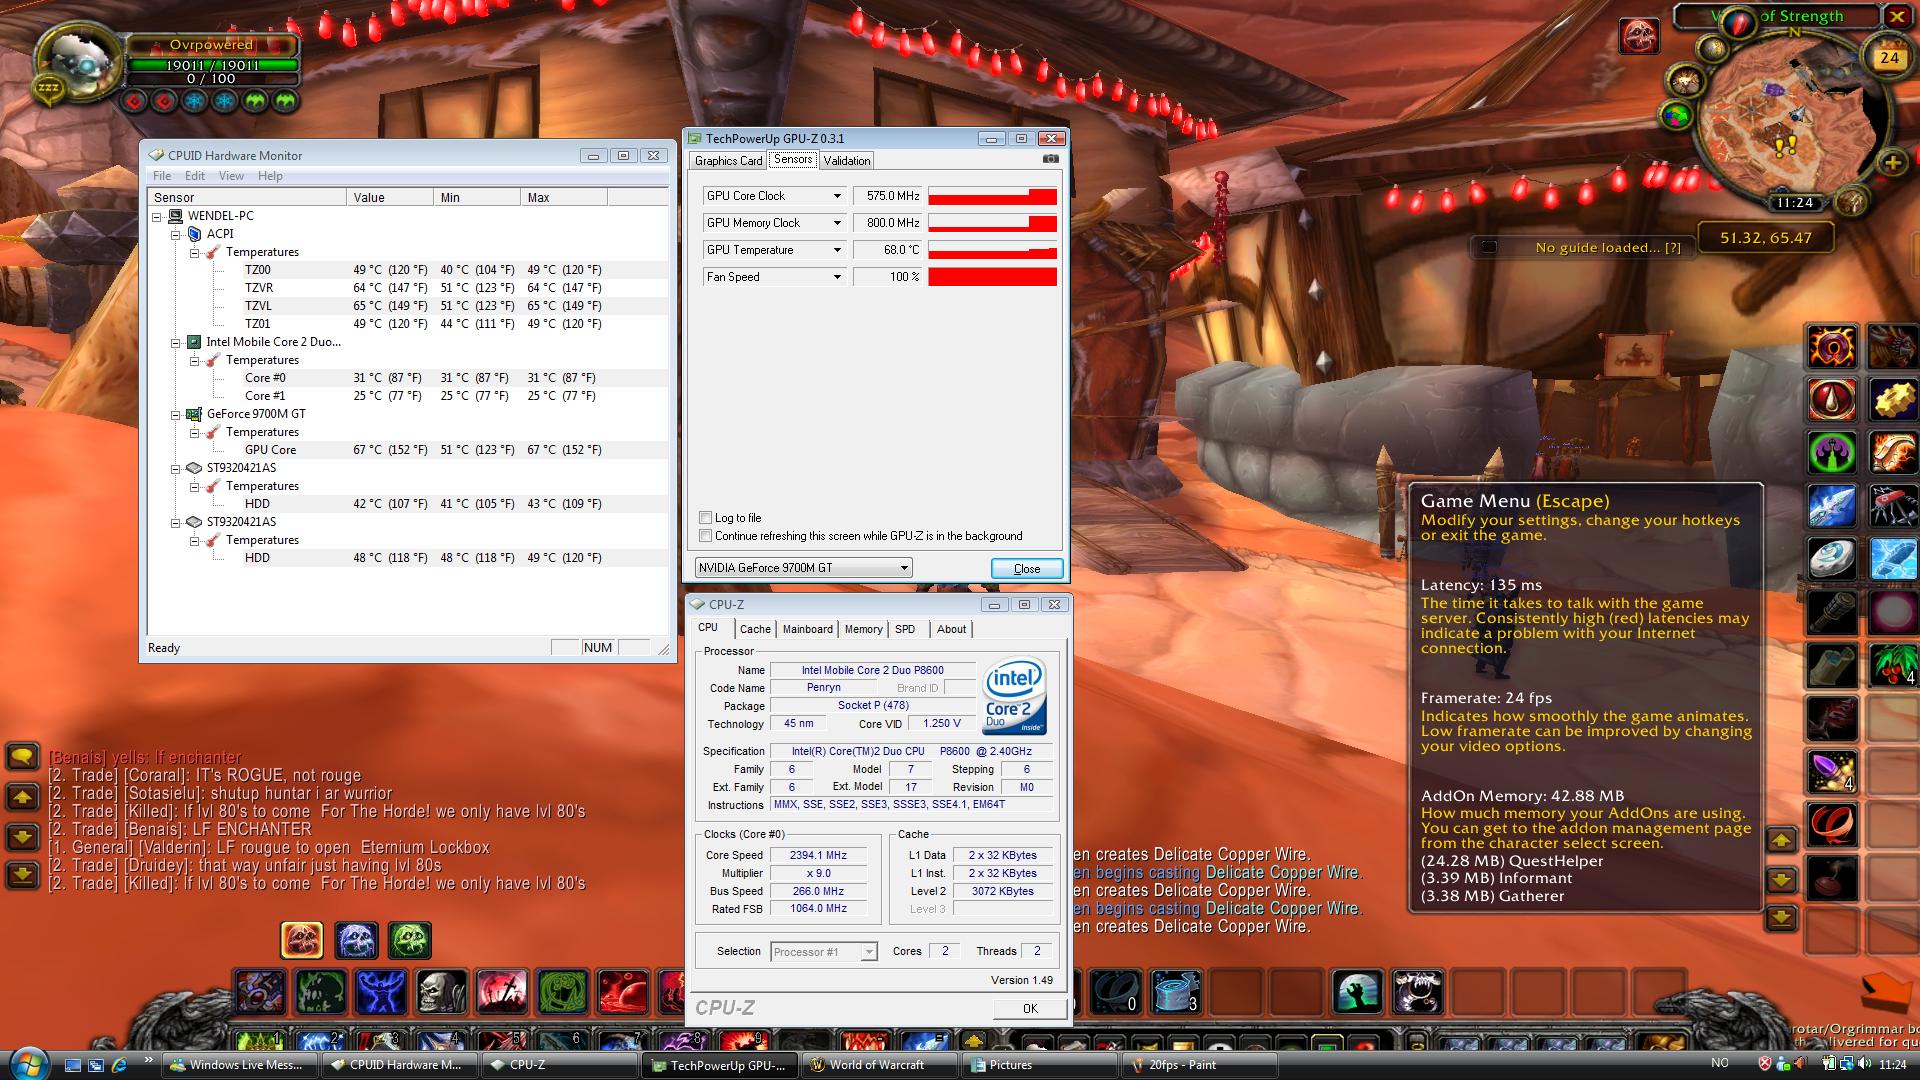Screen dimensions: 1920x1080
Task: Open the GPU Temperature sensor dropdown
Action: point(837,250)
